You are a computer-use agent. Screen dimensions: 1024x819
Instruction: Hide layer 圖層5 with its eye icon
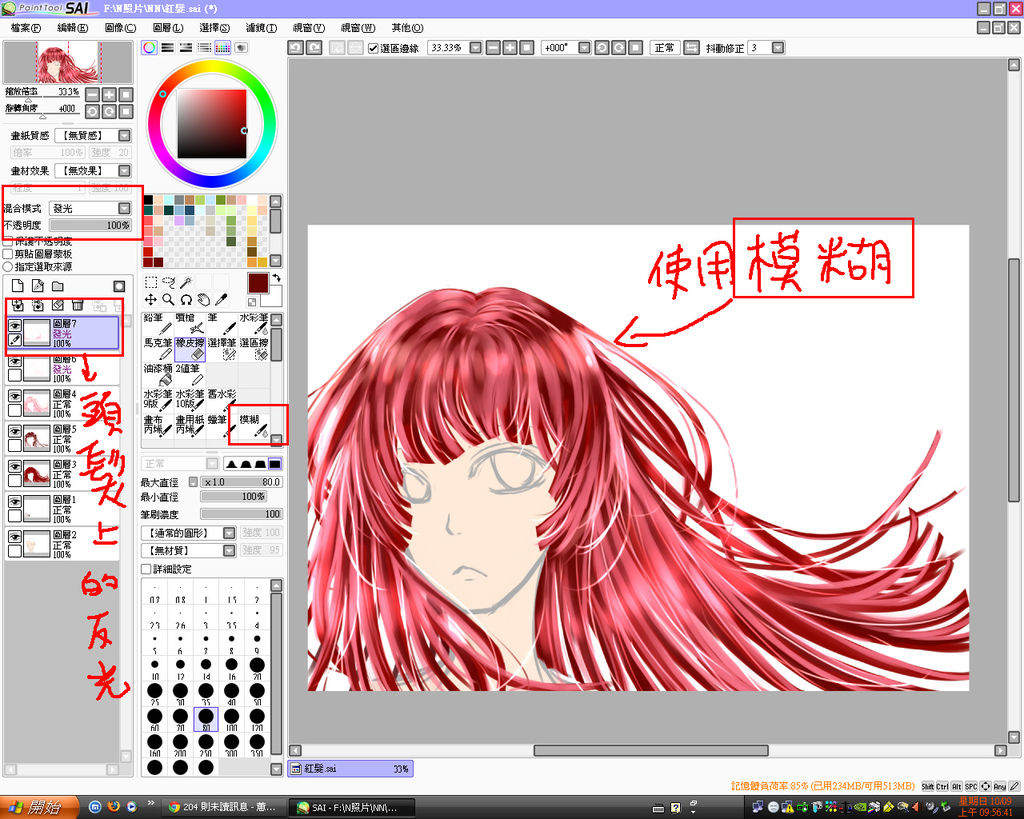[x=14, y=432]
